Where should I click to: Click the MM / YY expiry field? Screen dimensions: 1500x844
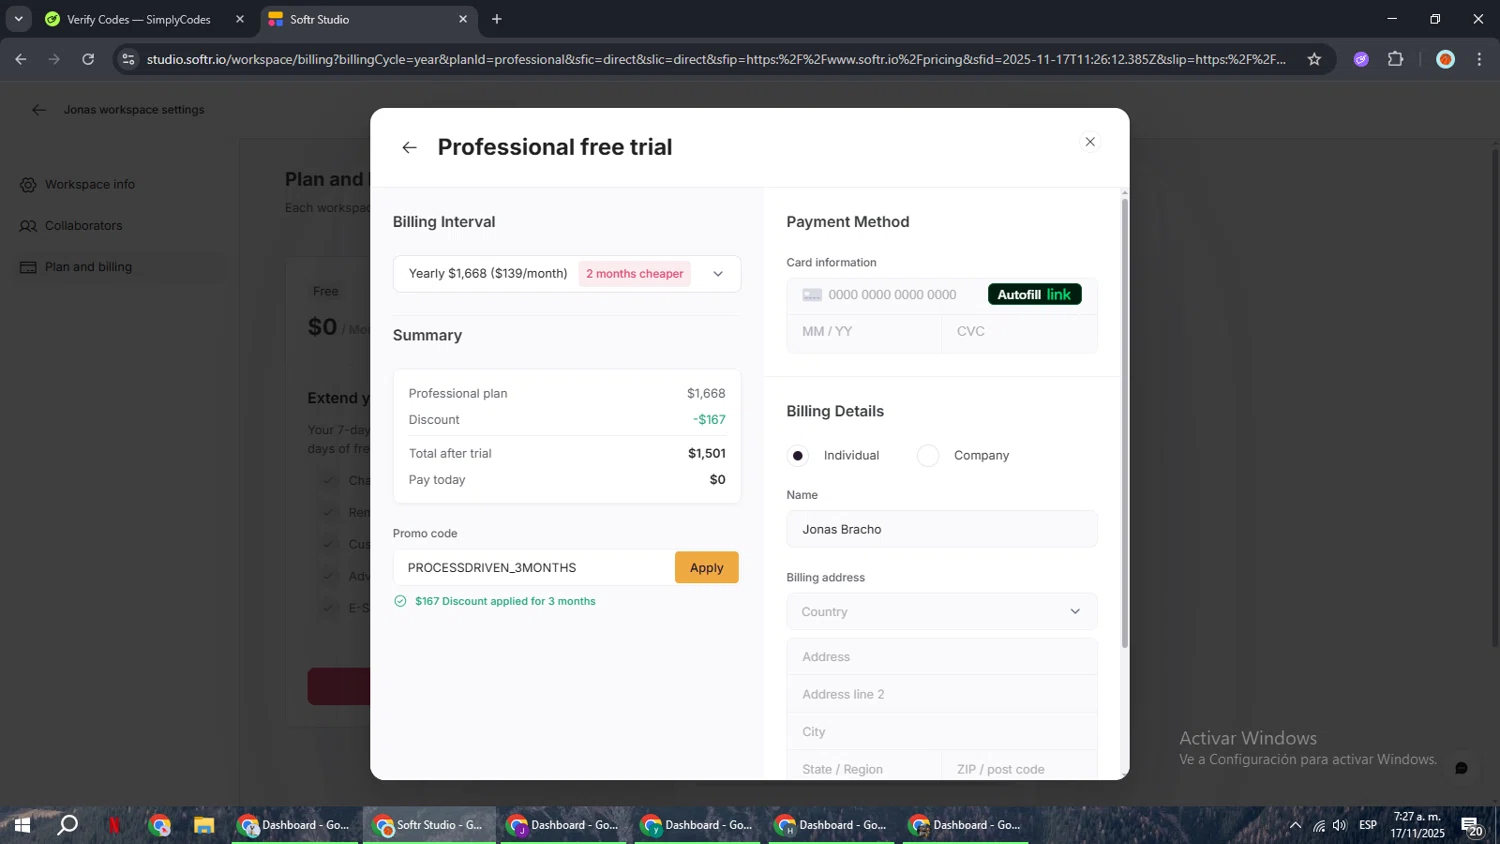tap(864, 332)
